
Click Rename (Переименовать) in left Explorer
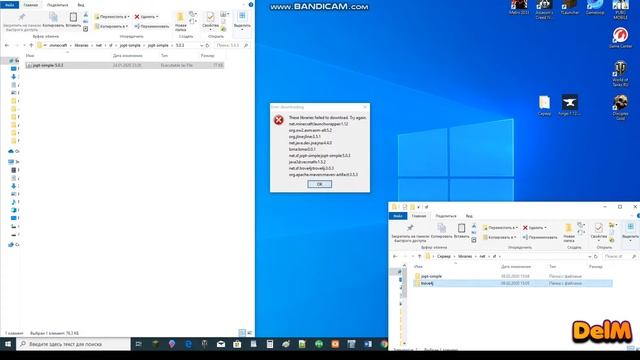151,26
